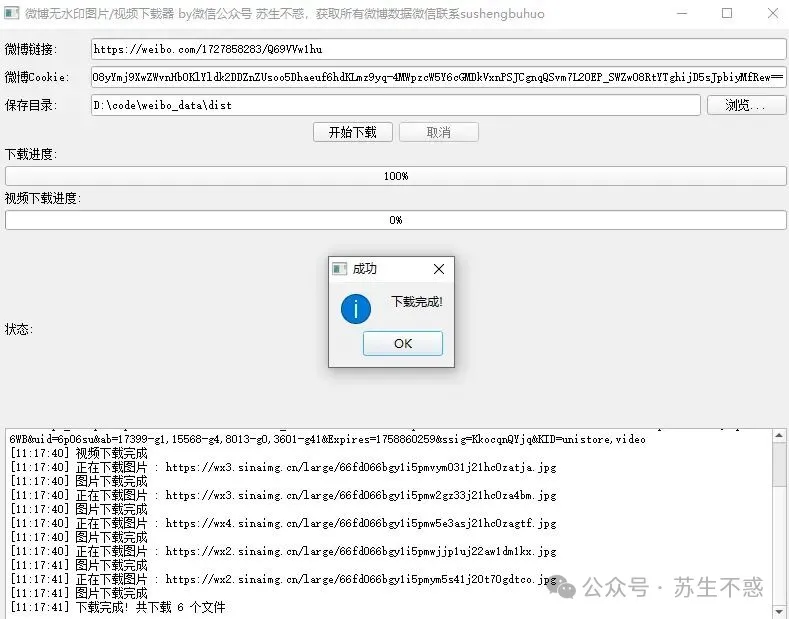Click log URL ending gdtco.jpg
The width and height of the screenshot is (789, 619).
[x=361, y=579]
